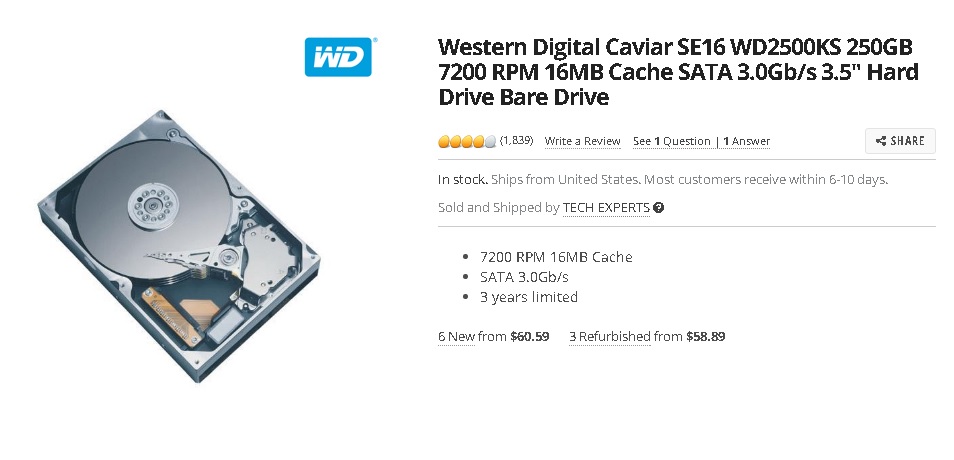
Task: Click the $58.89 refurbished price
Action: pos(706,336)
